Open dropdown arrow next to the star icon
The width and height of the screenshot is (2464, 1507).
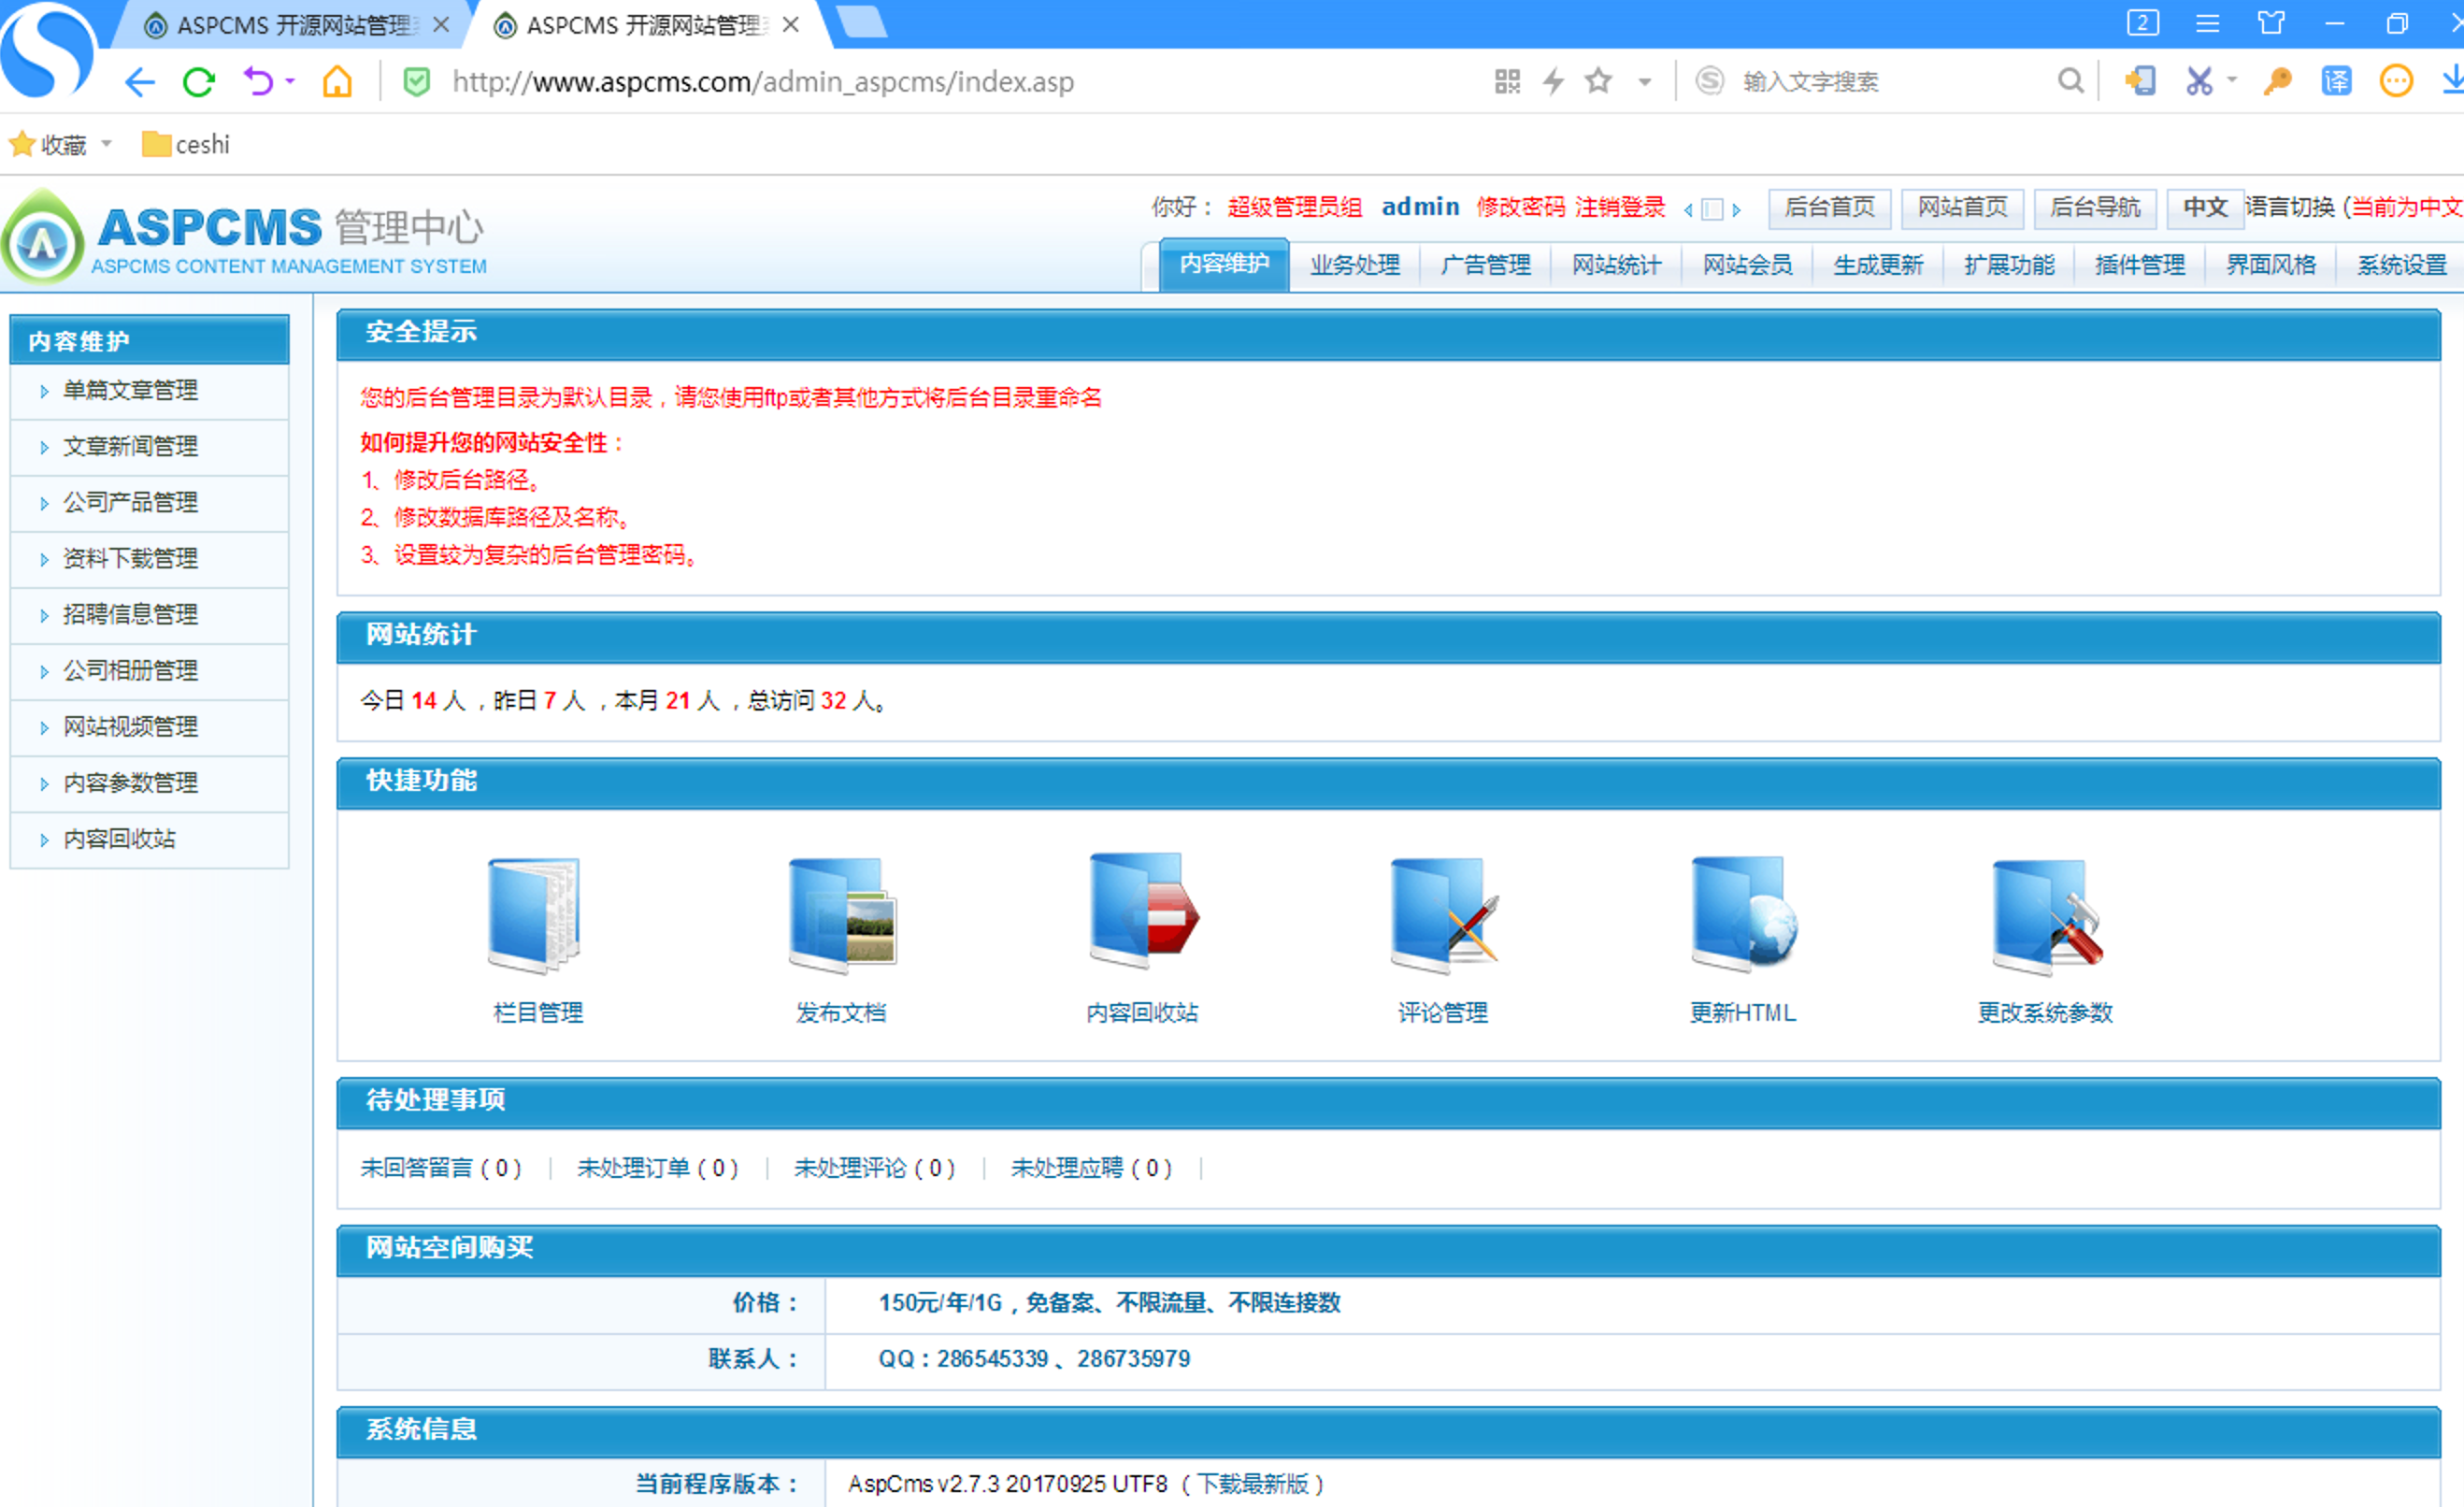click(x=1644, y=82)
